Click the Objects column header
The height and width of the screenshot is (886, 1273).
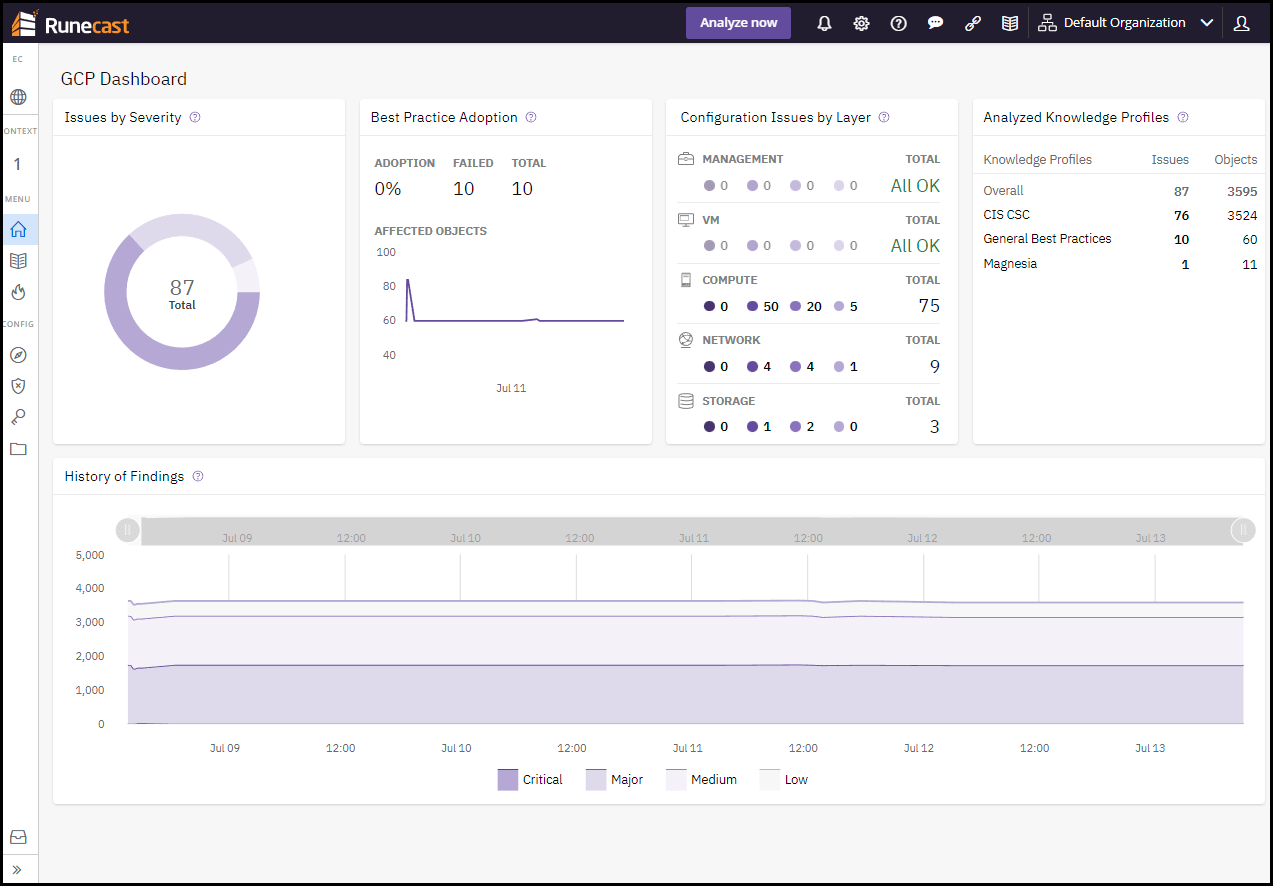point(1236,159)
